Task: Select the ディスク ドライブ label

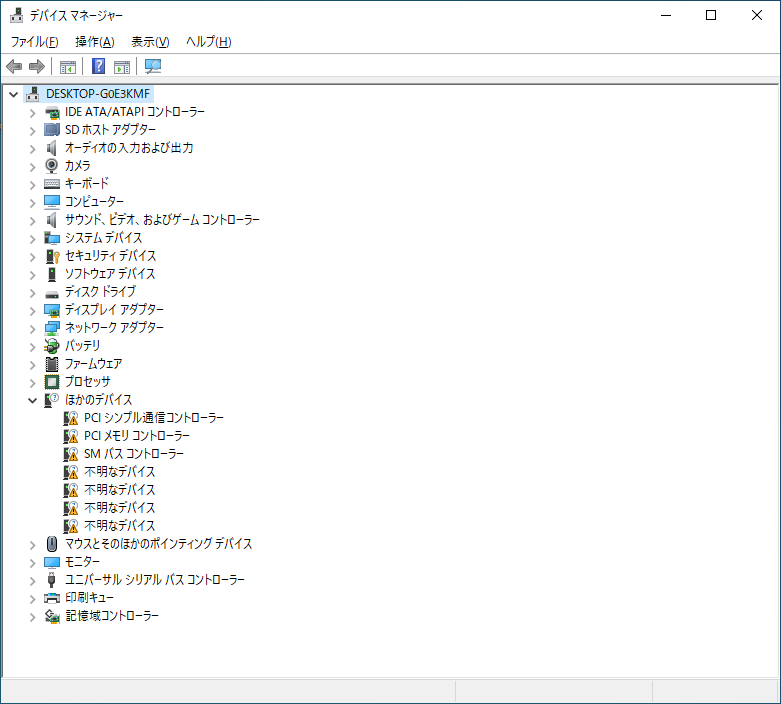Action: pos(100,291)
